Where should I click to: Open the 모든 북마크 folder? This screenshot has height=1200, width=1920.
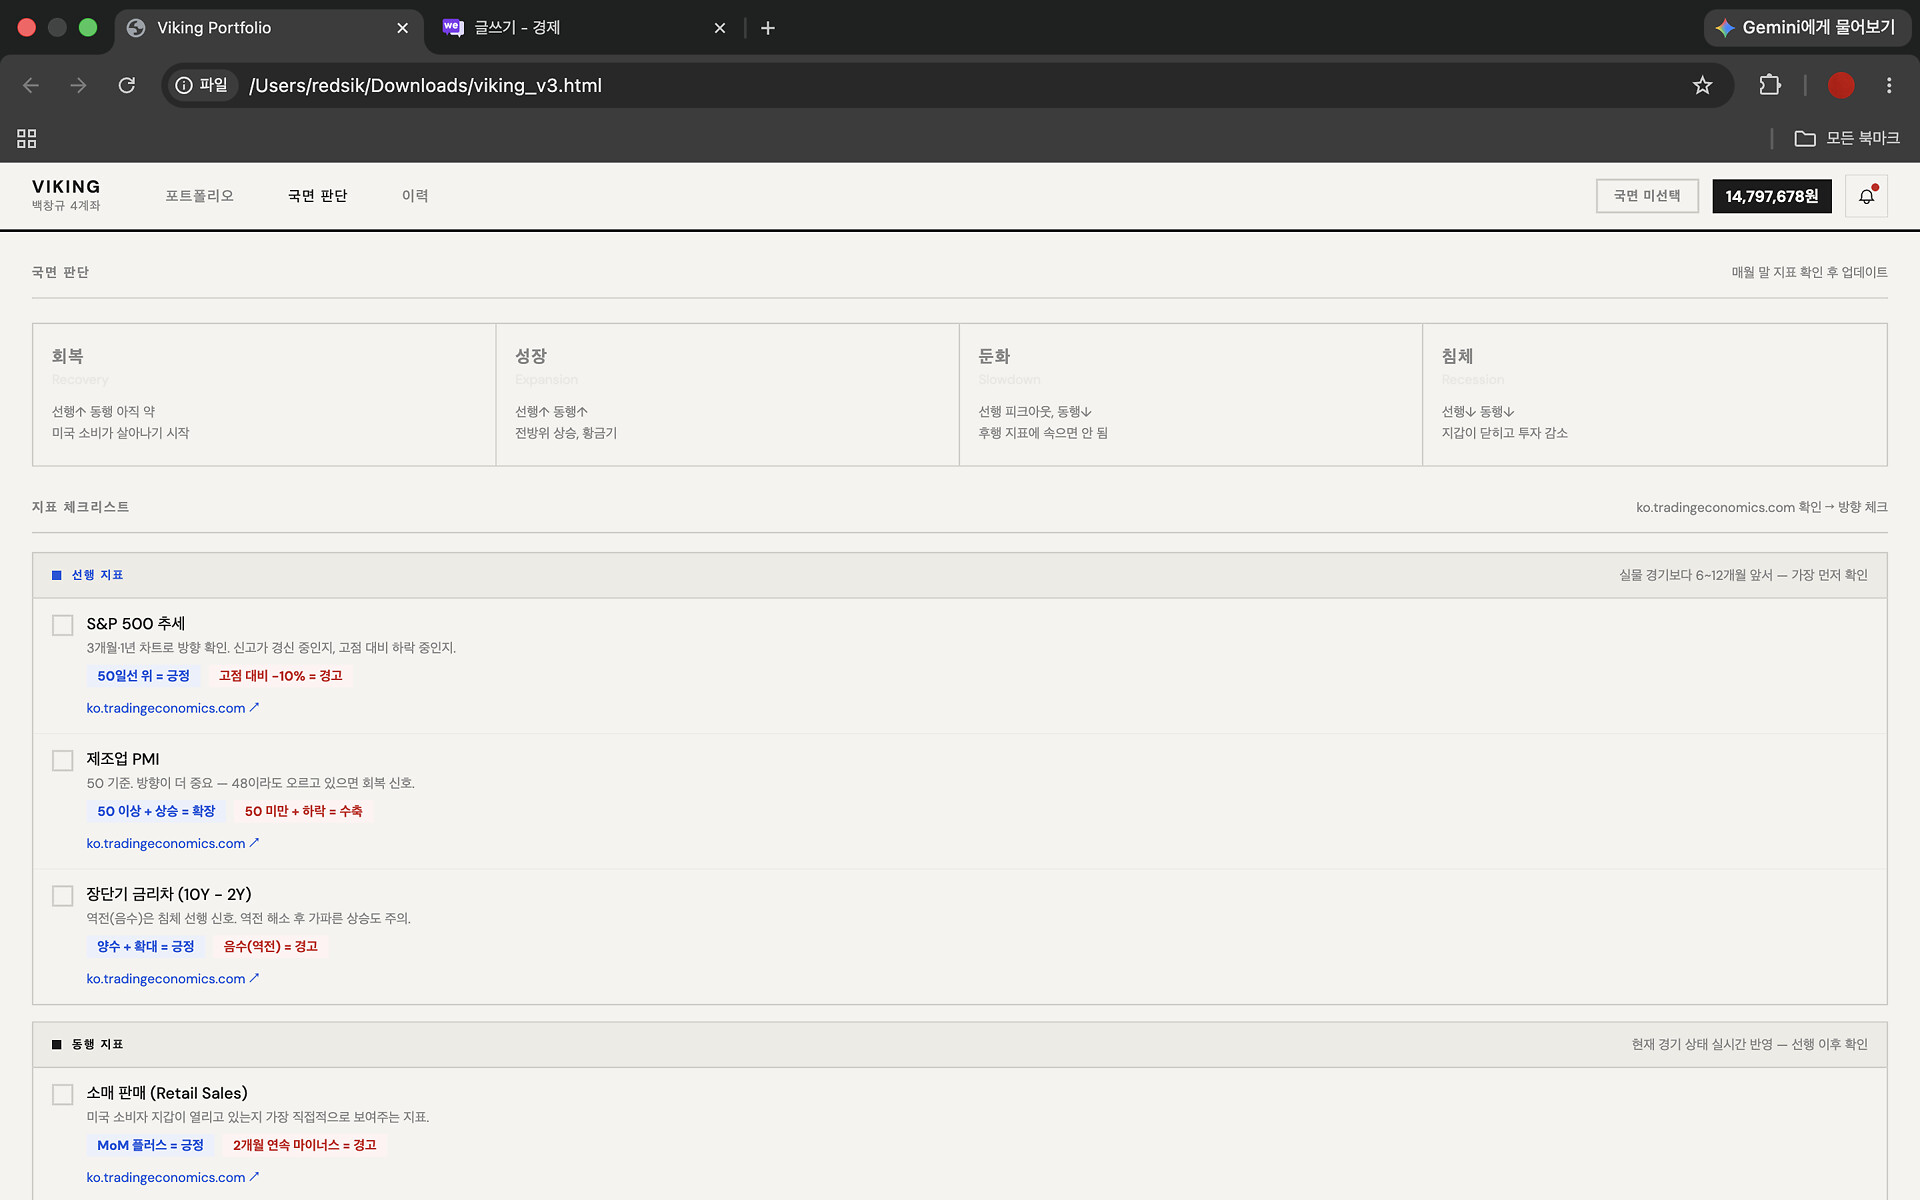[x=1847, y=138]
